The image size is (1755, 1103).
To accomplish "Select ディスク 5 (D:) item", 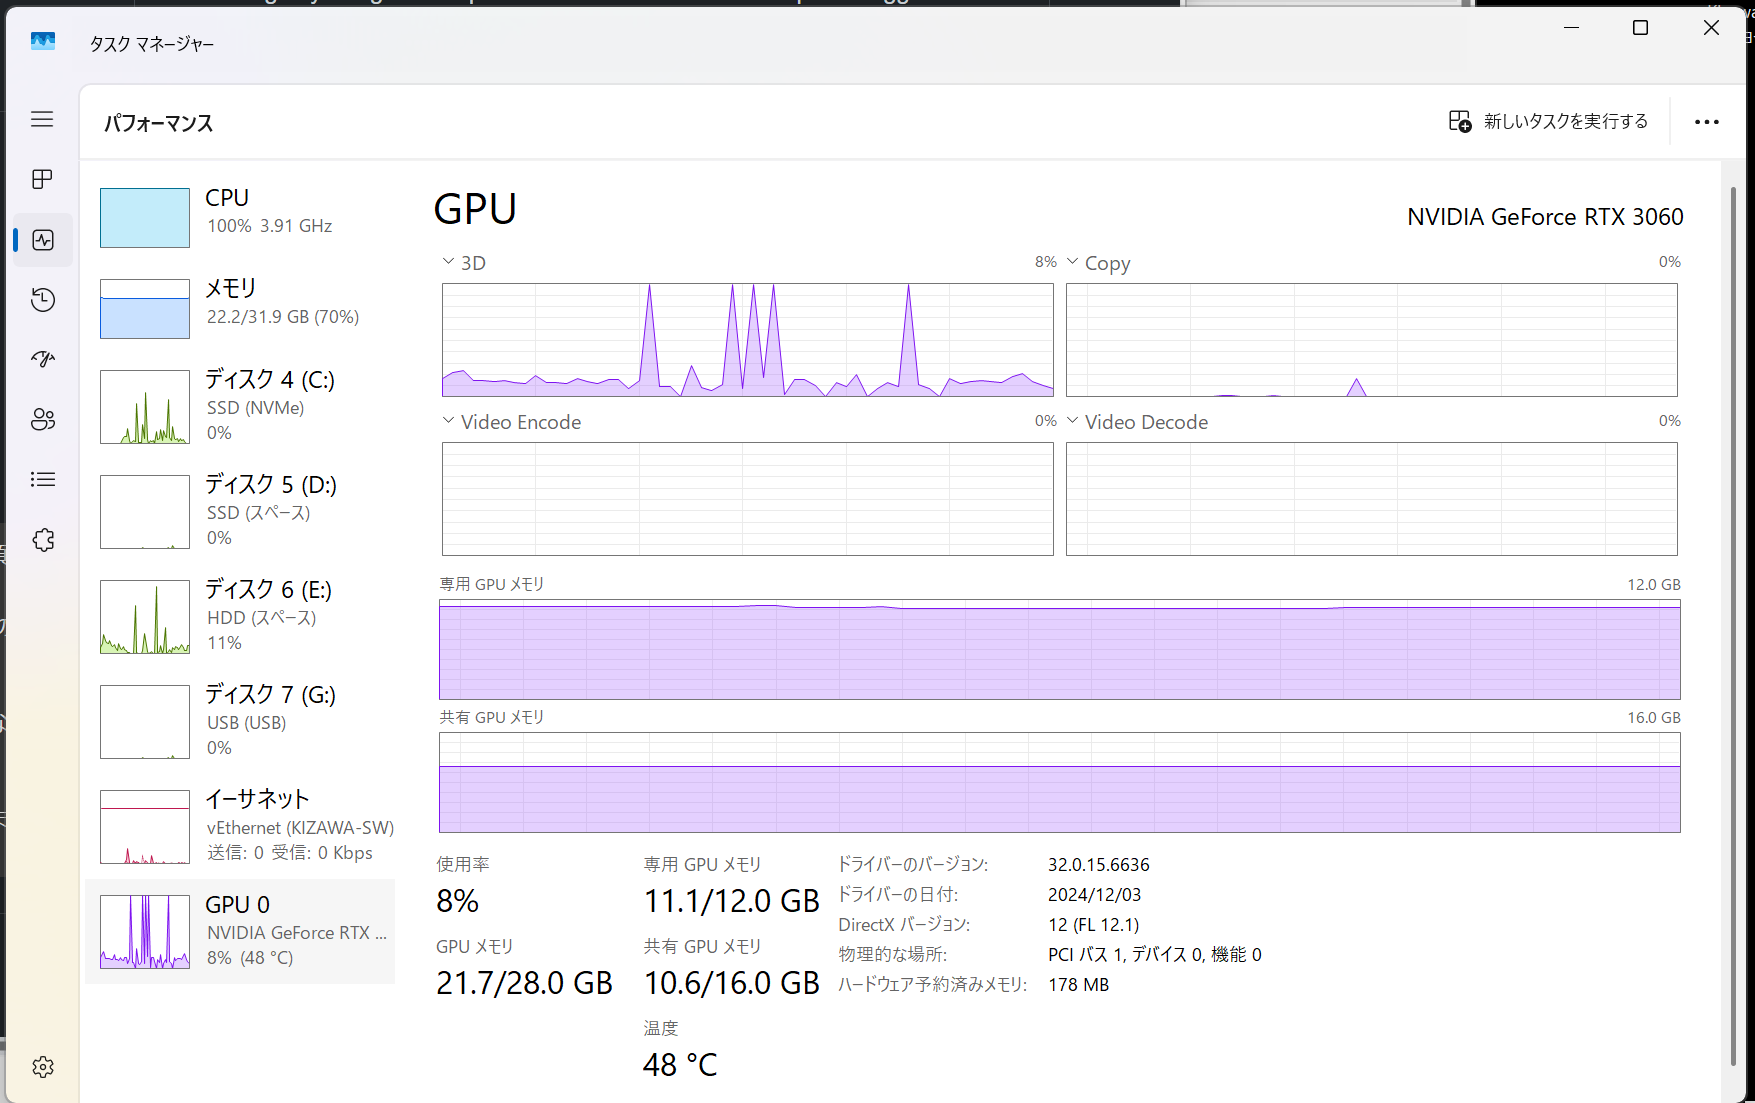I will (x=240, y=511).
